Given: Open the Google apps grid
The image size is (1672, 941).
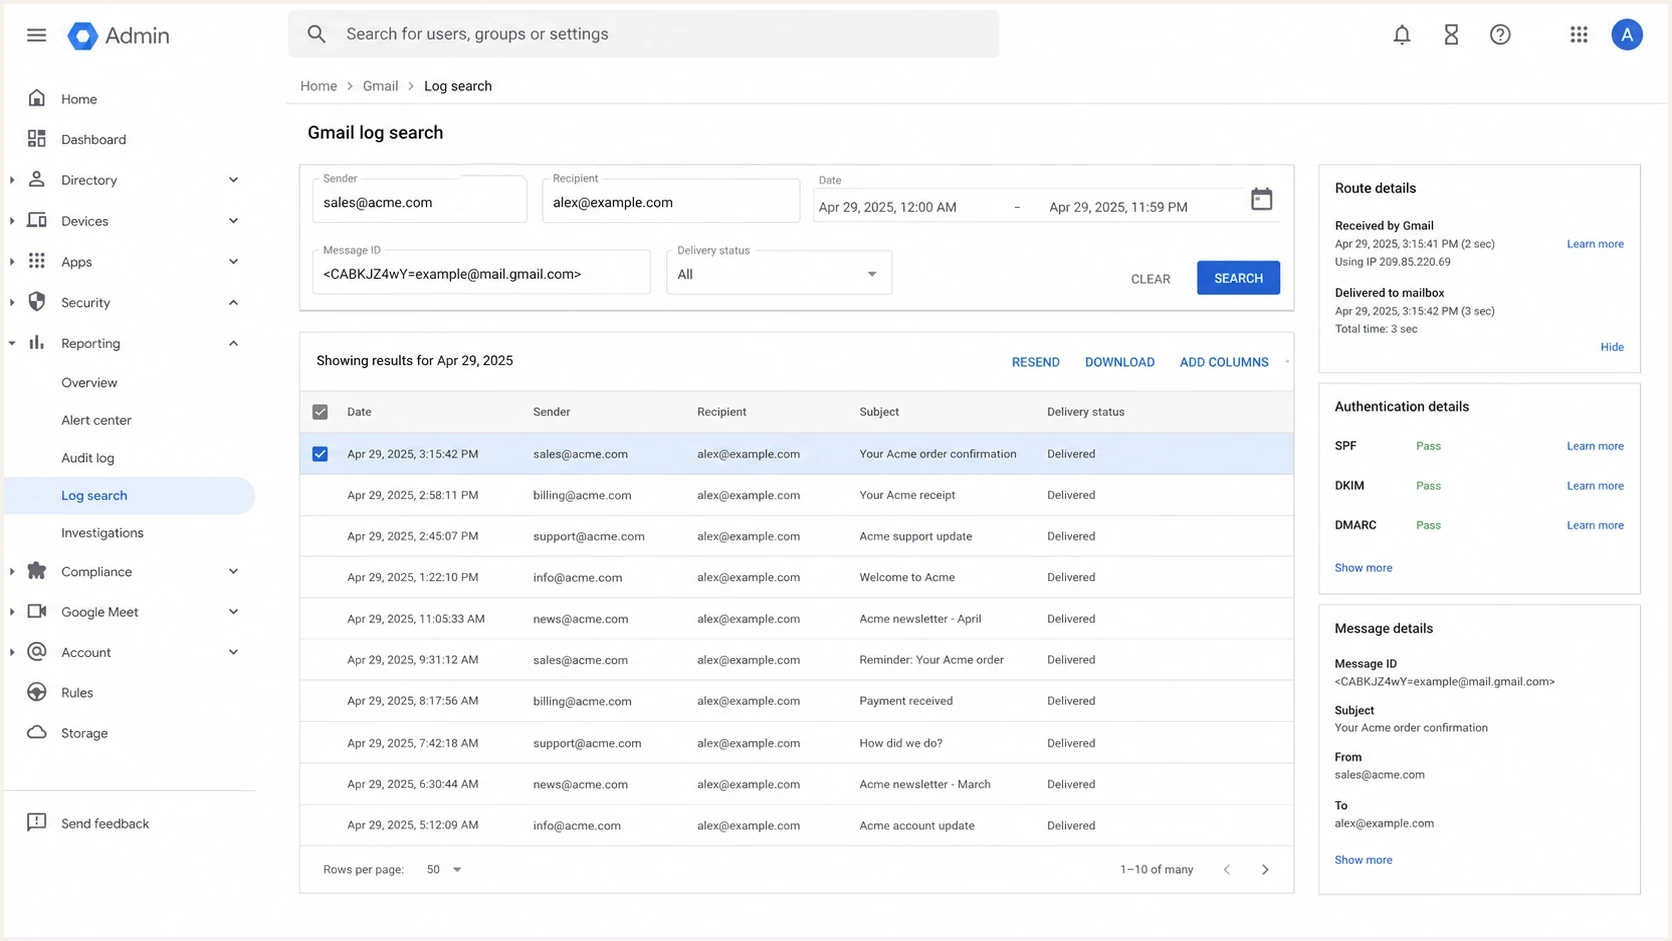Looking at the screenshot, I should [x=1579, y=35].
